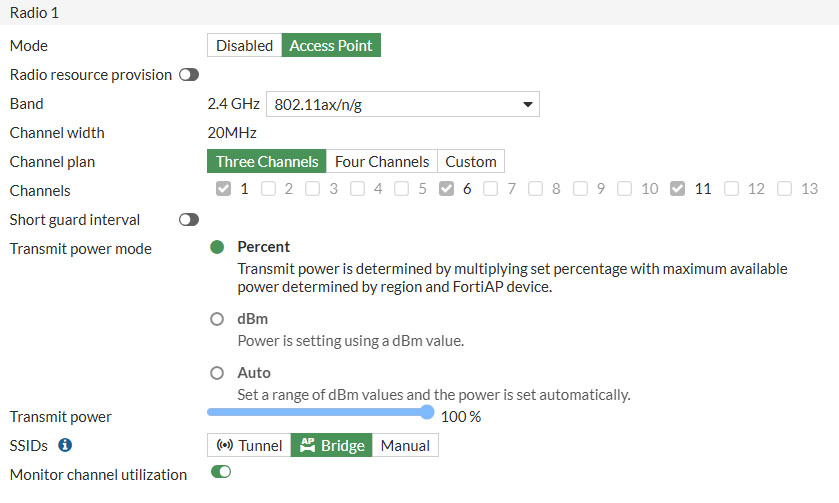Enable Short guard interval toggle

coord(188,219)
